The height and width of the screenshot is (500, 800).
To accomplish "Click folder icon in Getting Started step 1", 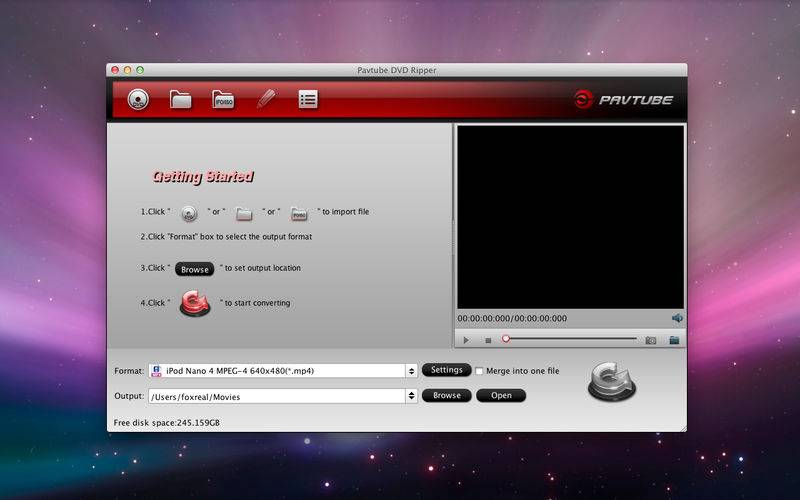I will (244, 214).
